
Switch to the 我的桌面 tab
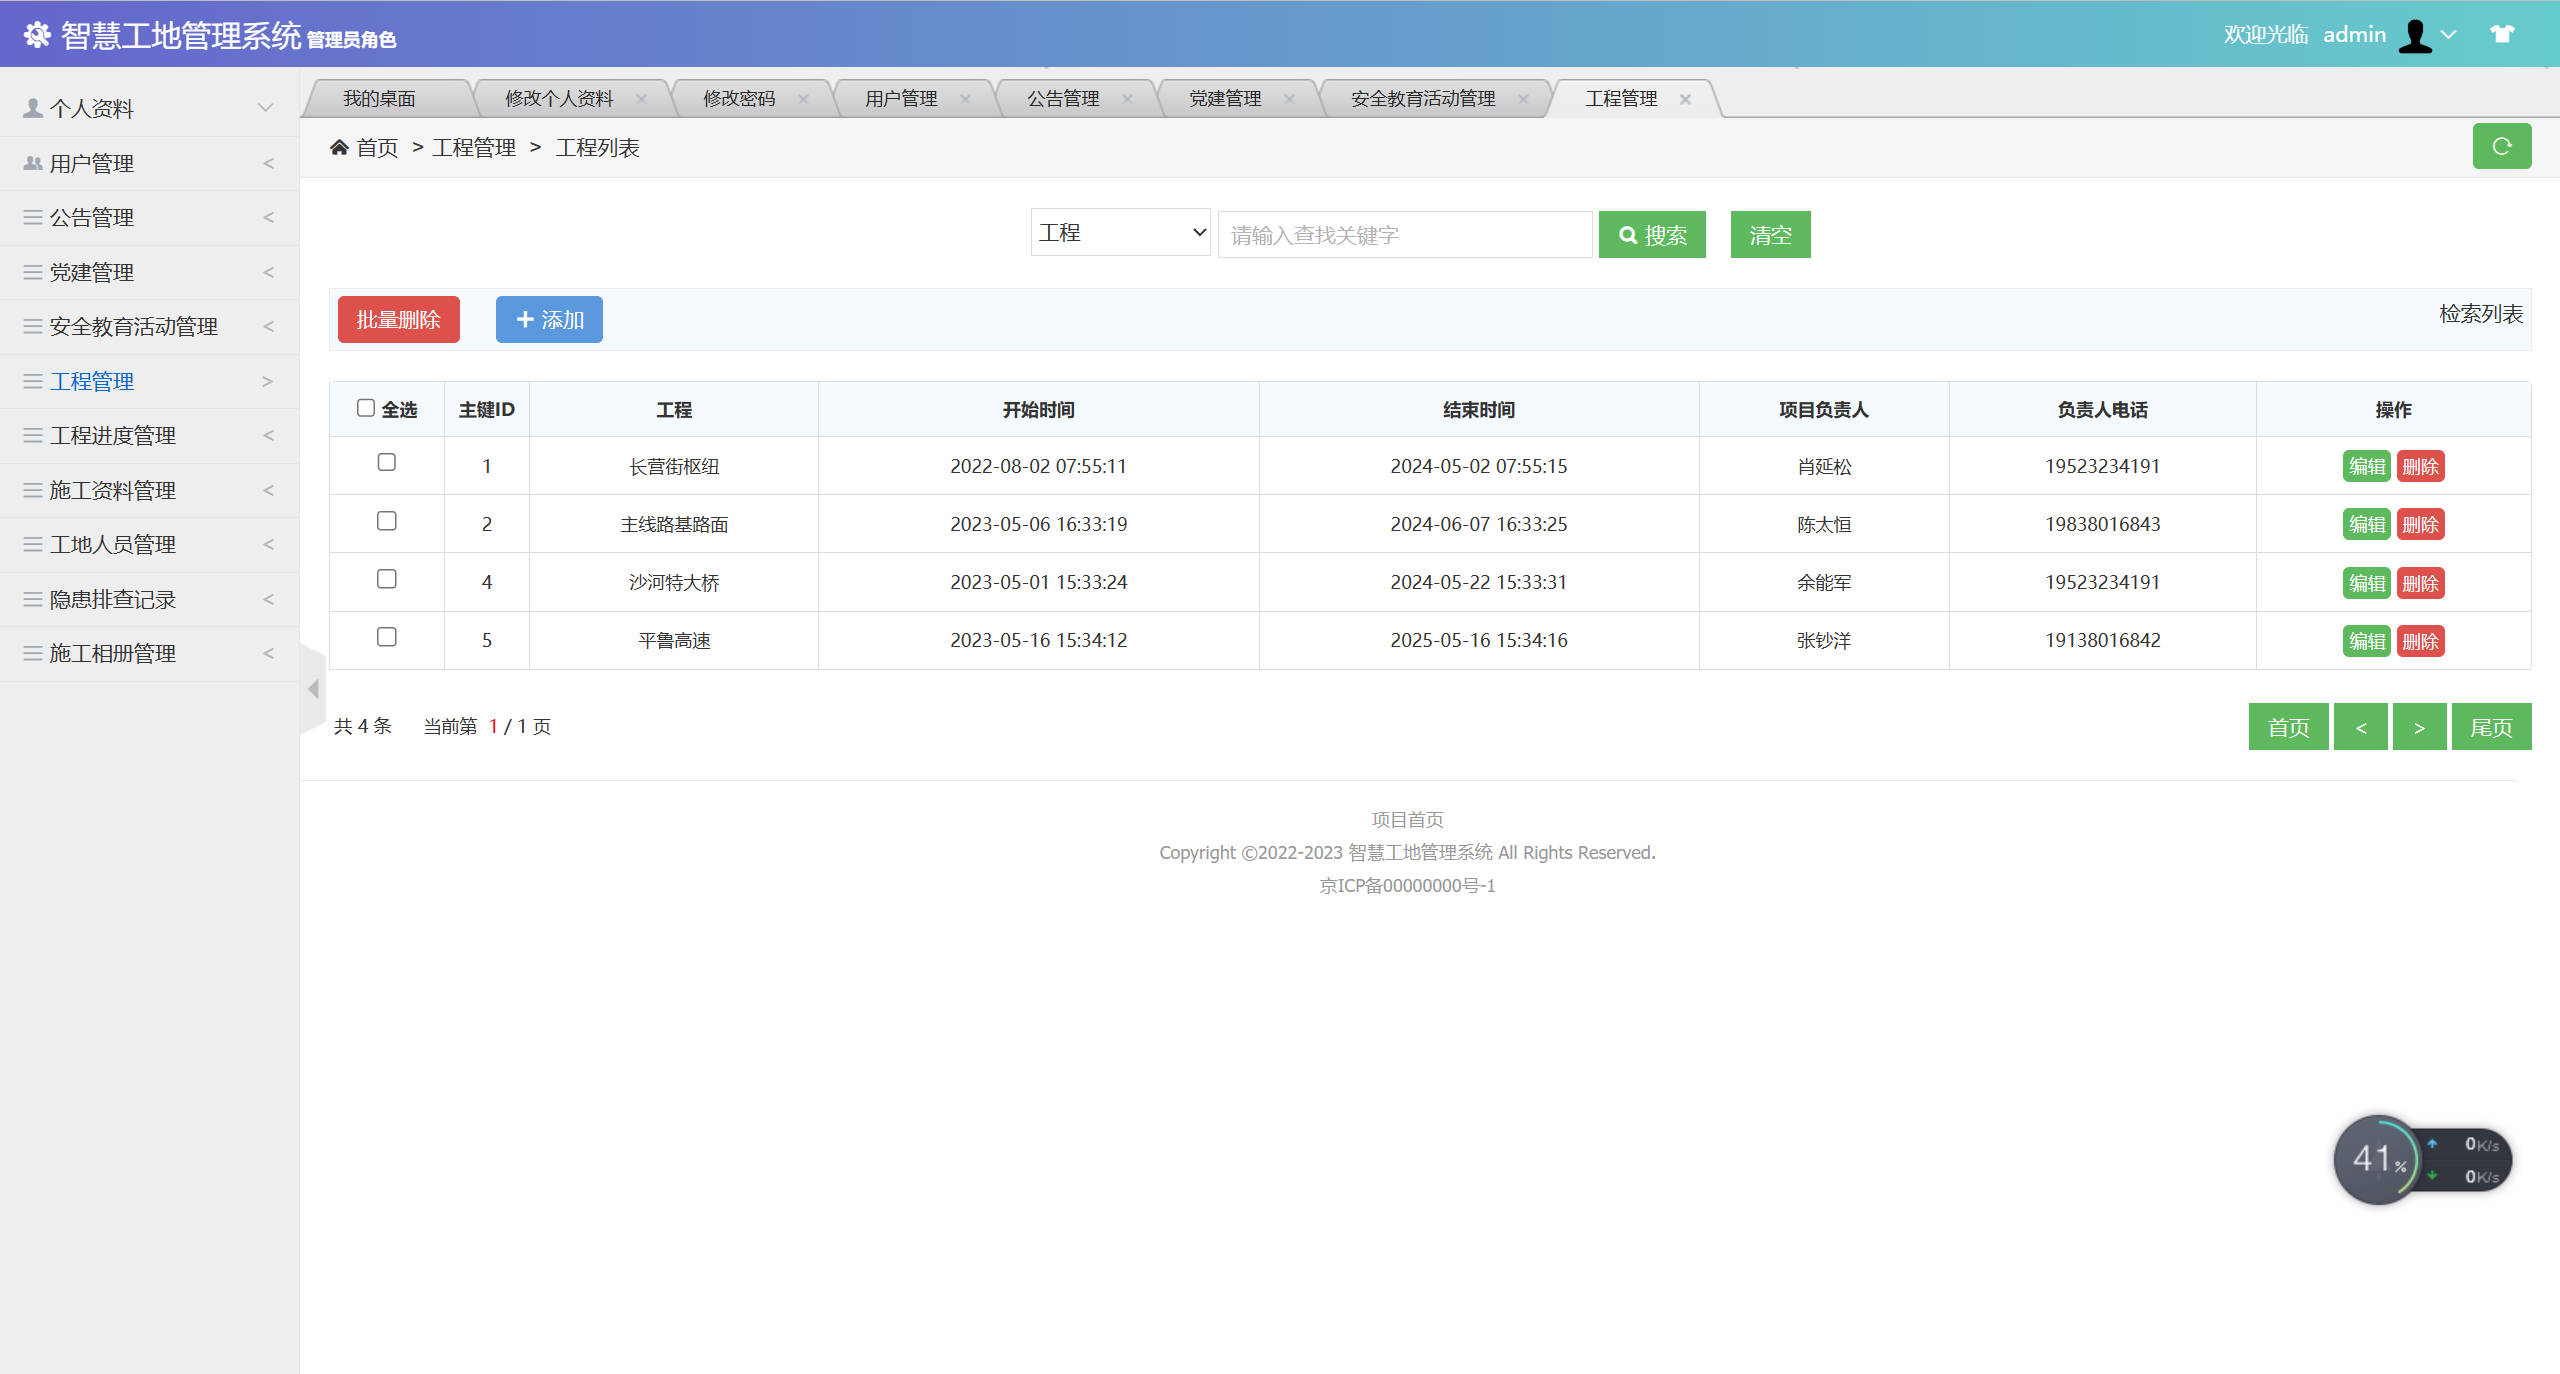[x=380, y=97]
